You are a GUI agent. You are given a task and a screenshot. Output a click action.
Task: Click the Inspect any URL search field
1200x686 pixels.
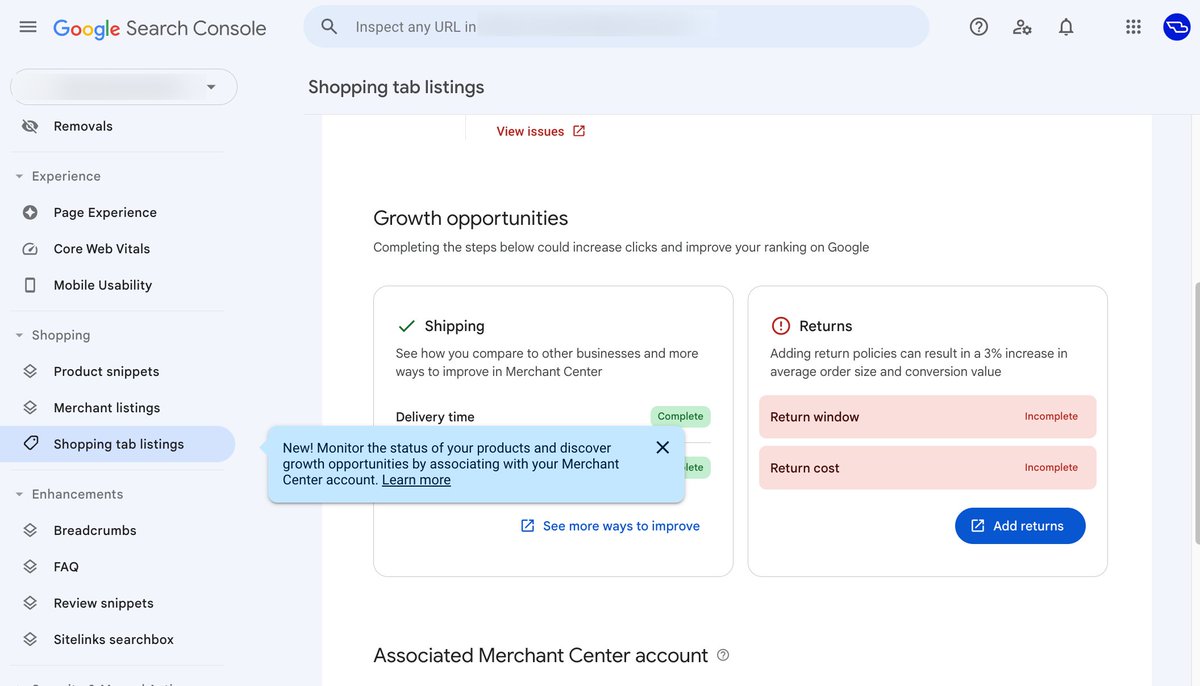click(x=616, y=27)
